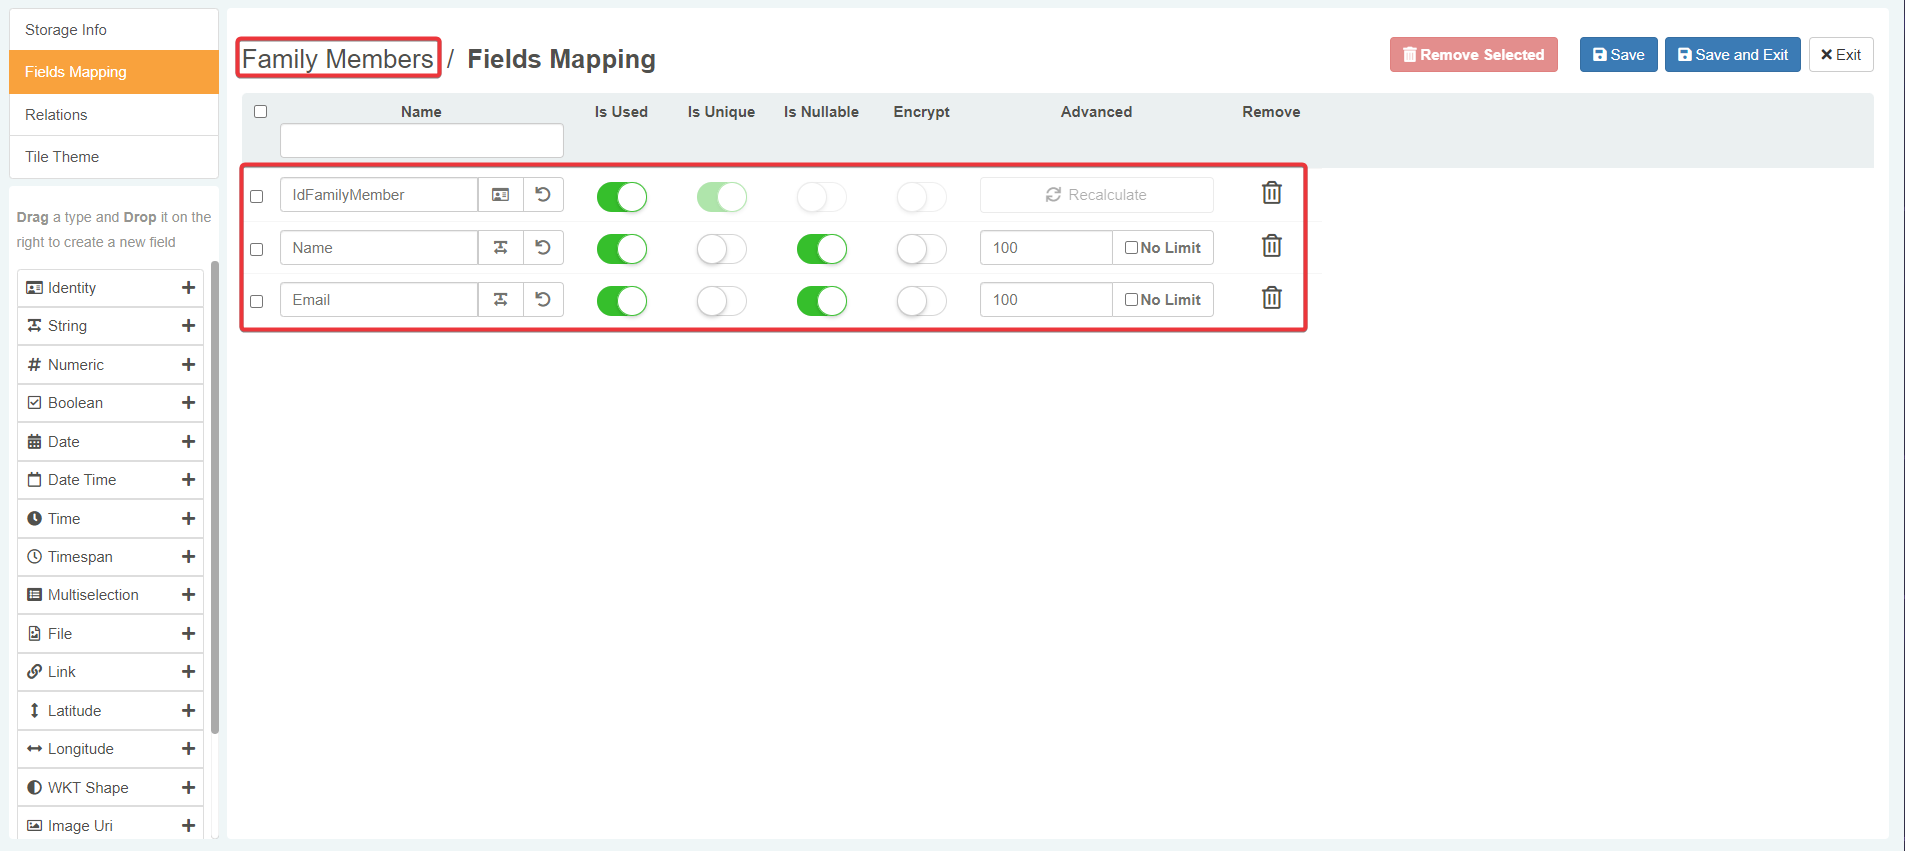1905x851 pixels.
Task: Click the string type icon beside Email
Action: tap(501, 299)
